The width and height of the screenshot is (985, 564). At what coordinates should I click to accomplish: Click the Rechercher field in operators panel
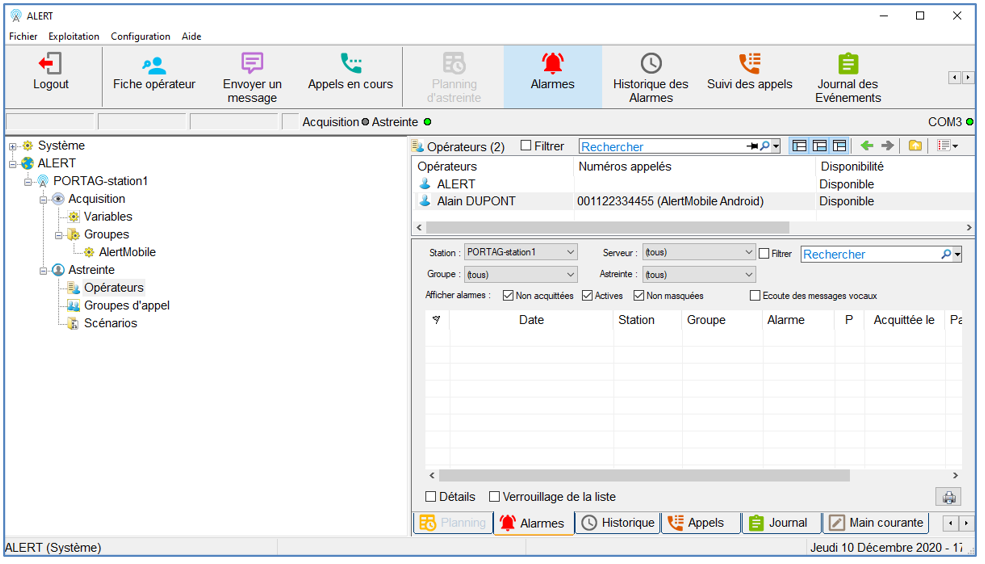point(662,146)
